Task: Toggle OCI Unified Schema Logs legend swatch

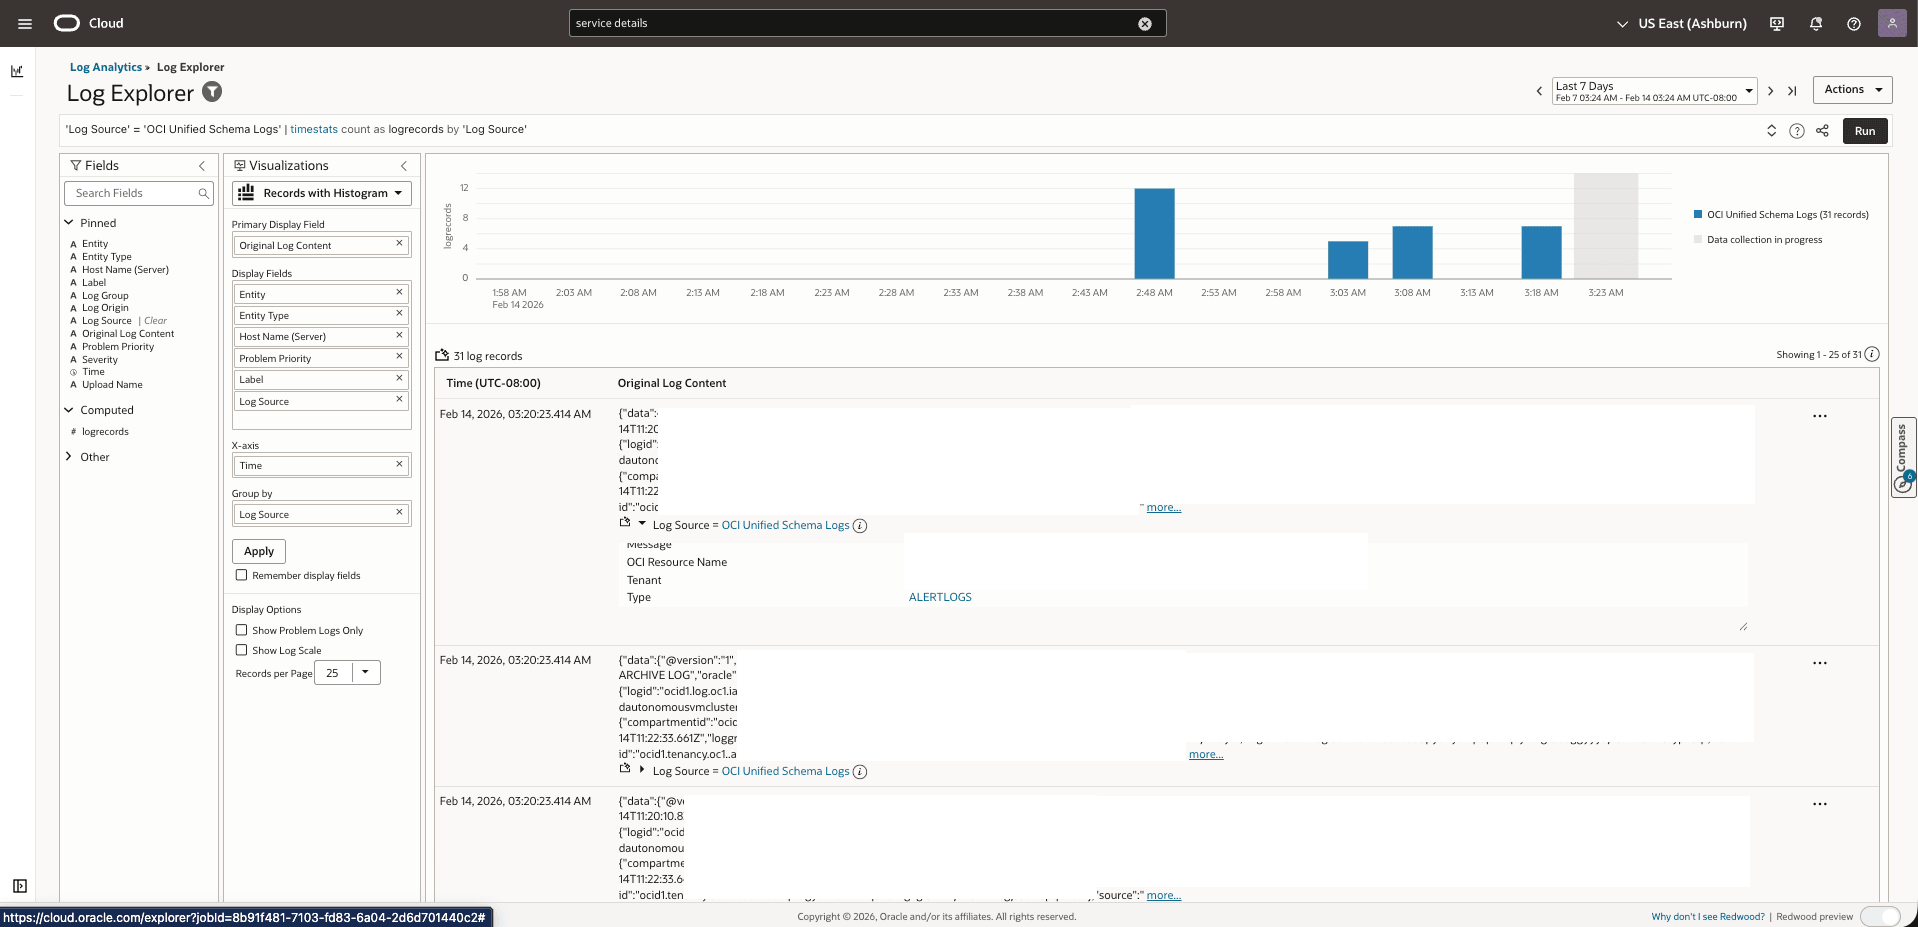Action: 1698,214
